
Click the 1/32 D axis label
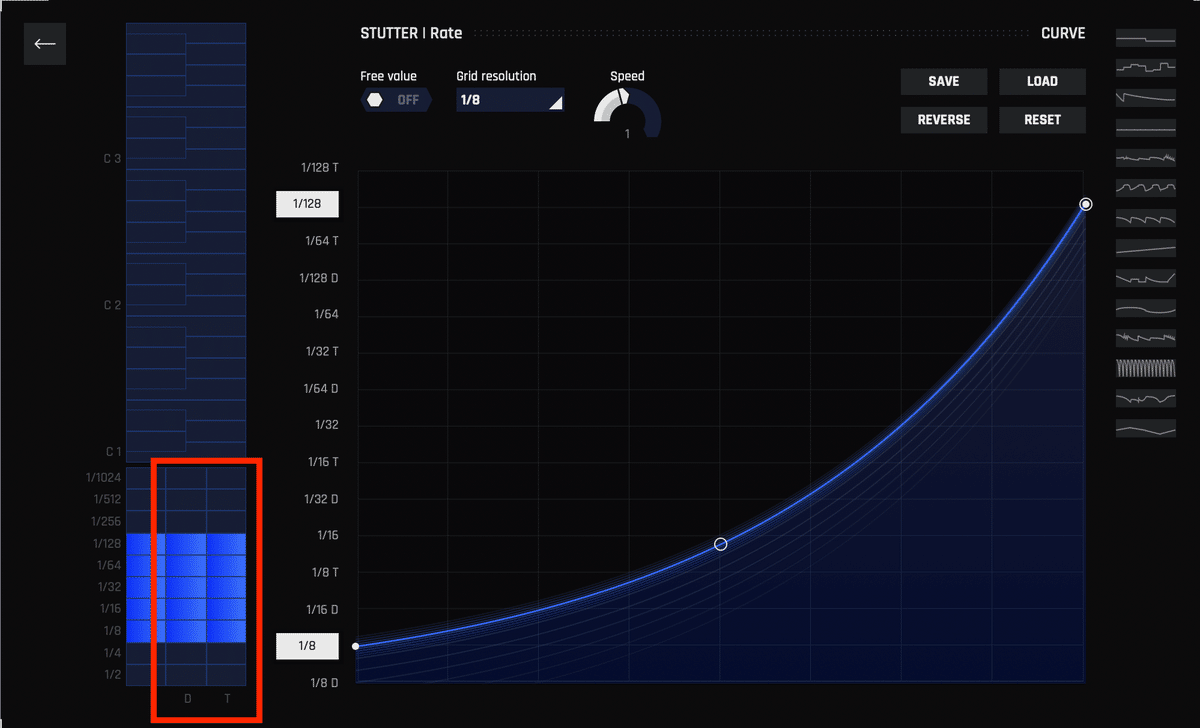(322, 499)
